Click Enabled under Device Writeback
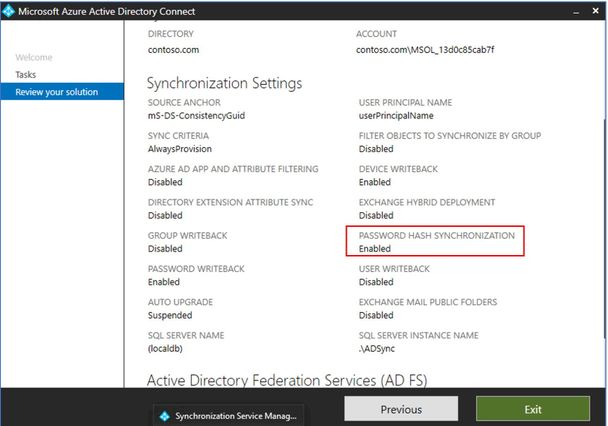 375,182
